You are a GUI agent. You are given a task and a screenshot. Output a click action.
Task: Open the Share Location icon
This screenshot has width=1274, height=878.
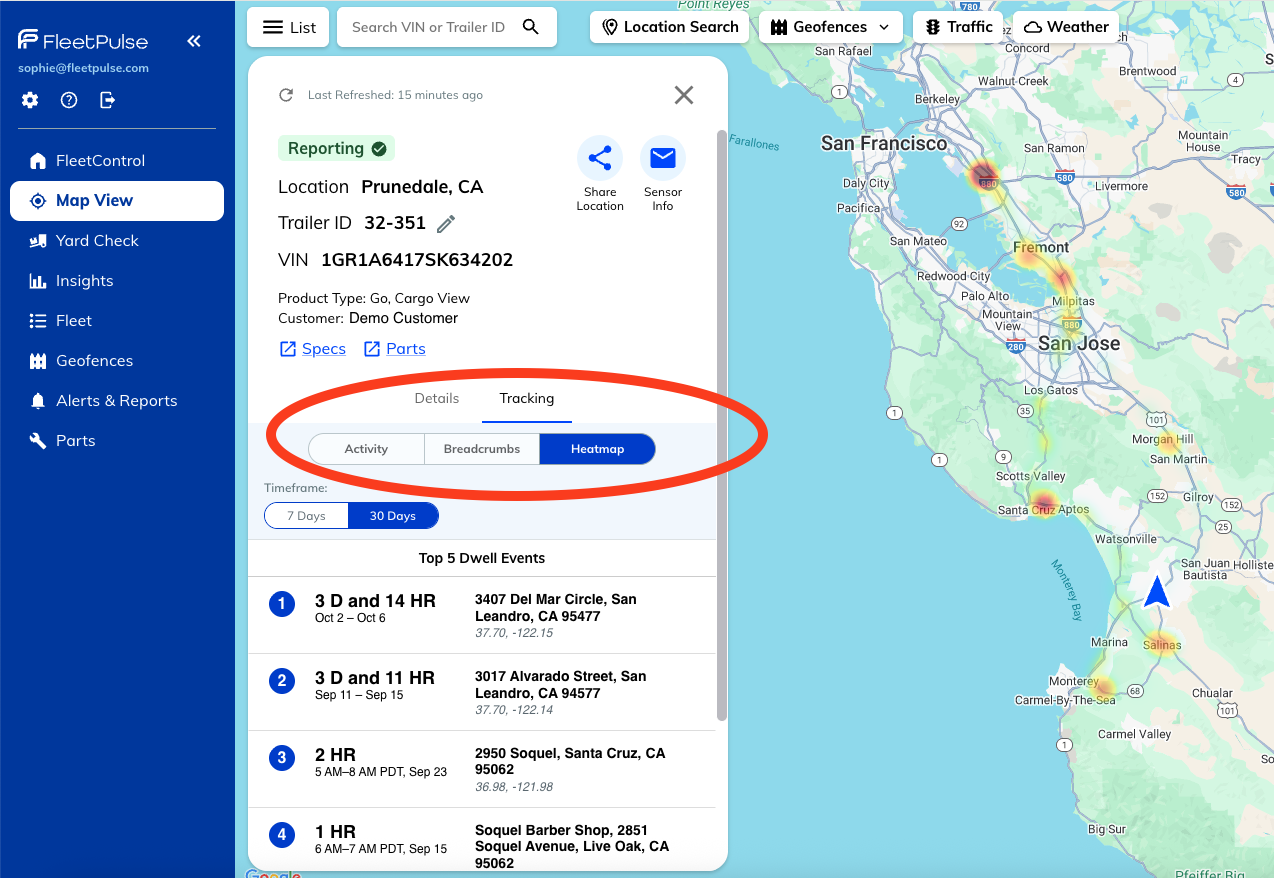tap(600, 158)
